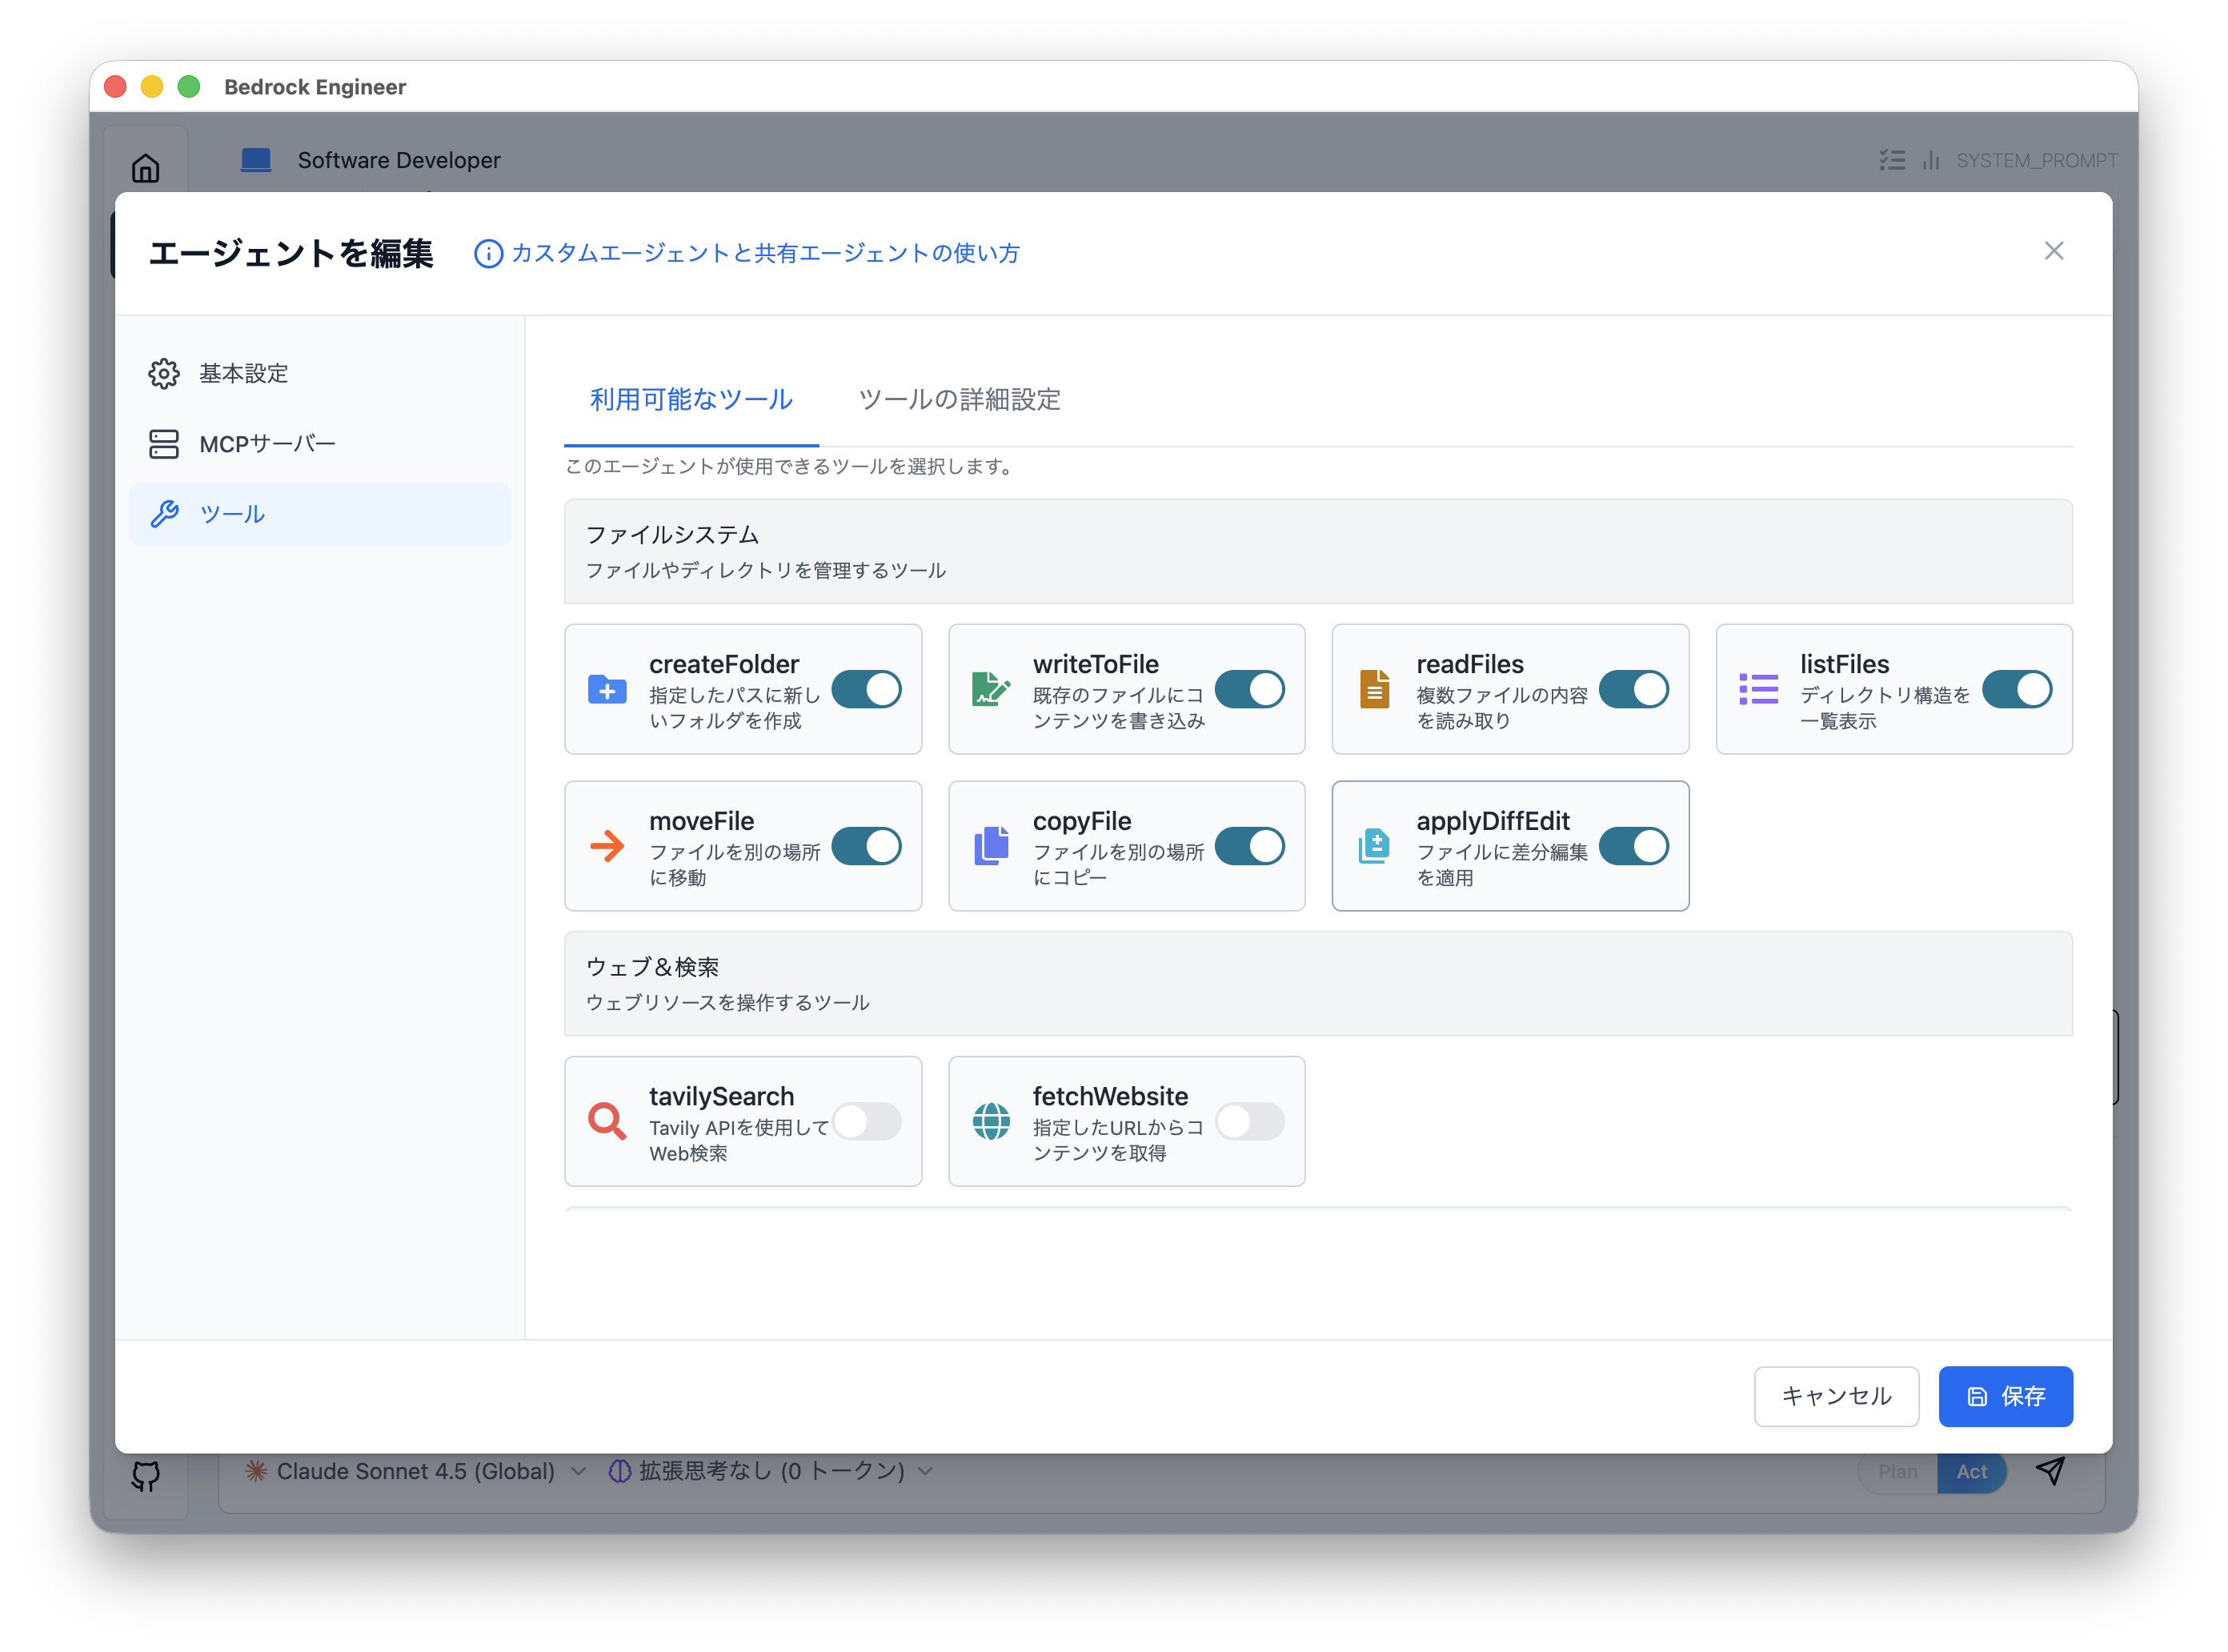Click the applyDiffEdit clipboard icon

click(1374, 846)
